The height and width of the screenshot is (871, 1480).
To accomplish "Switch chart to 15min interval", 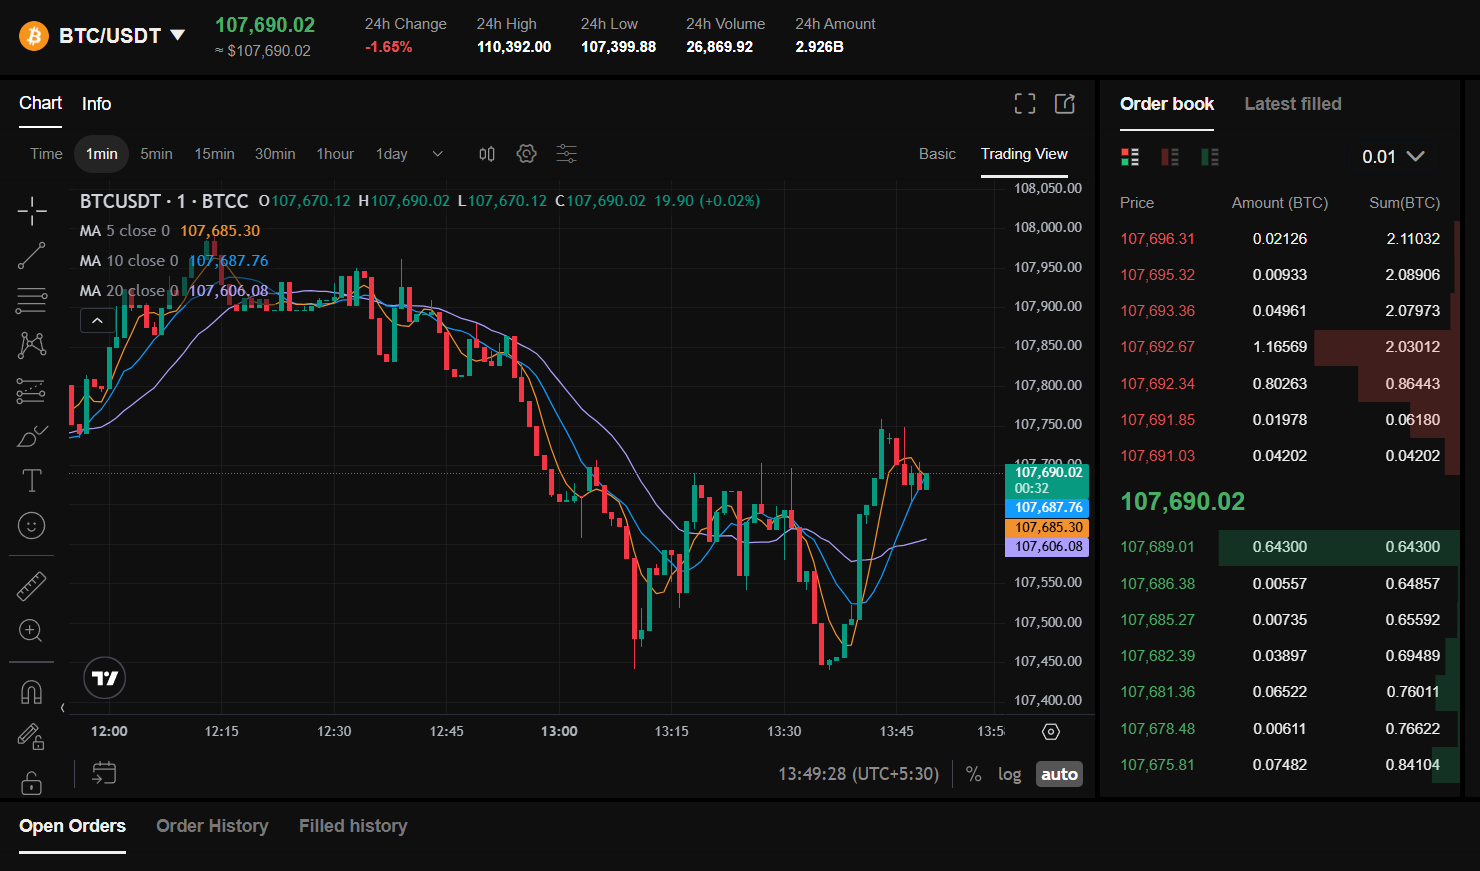I will 214,153.
